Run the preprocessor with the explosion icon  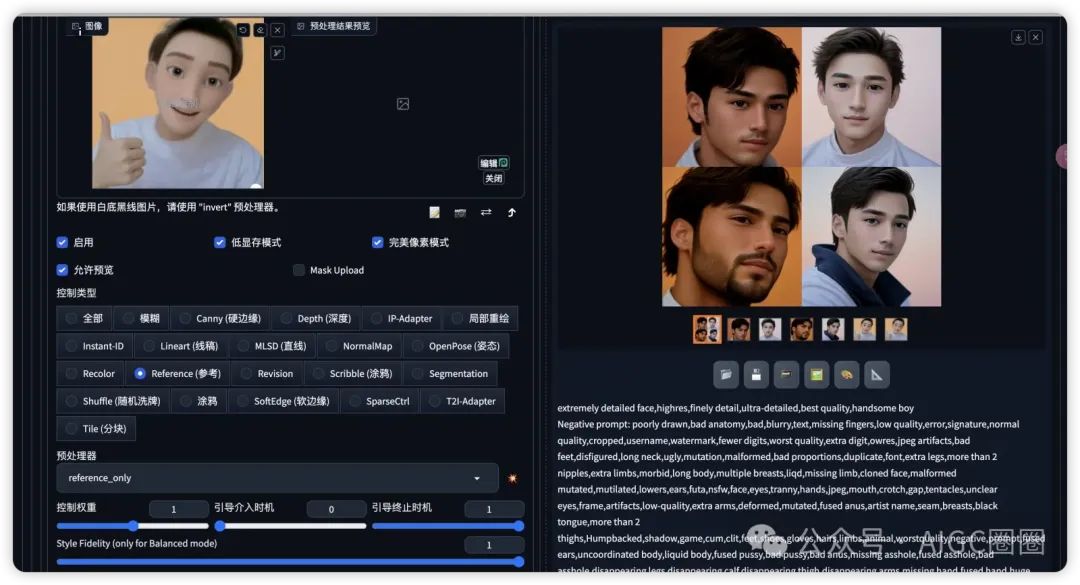[x=512, y=478]
